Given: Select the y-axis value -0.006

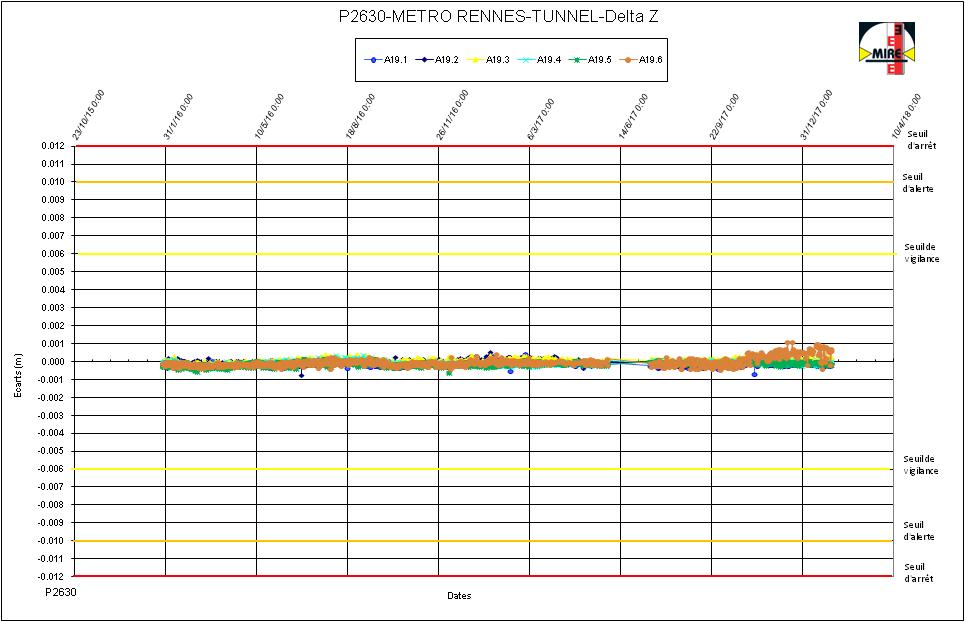Looking at the screenshot, I should click(51, 469).
